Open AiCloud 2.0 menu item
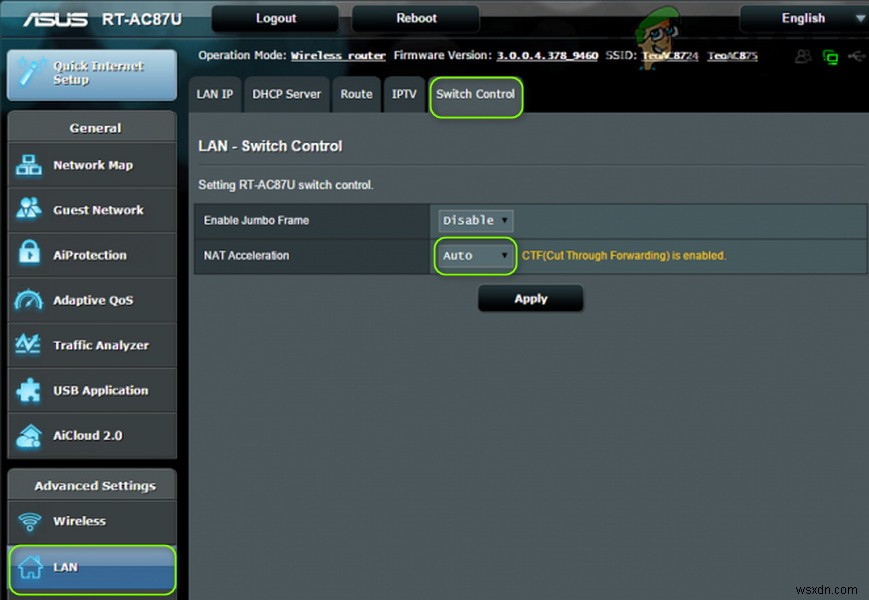 (93, 435)
